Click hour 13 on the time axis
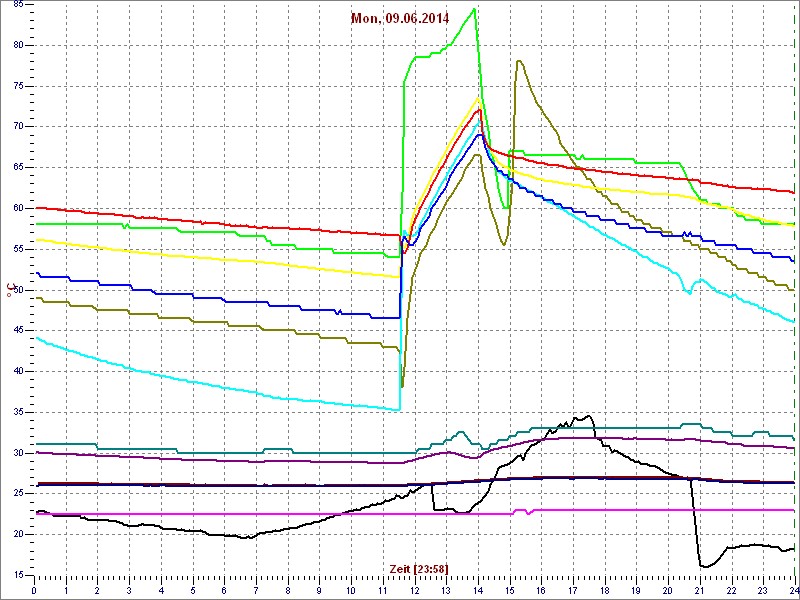The width and height of the screenshot is (800, 600). coord(446,590)
